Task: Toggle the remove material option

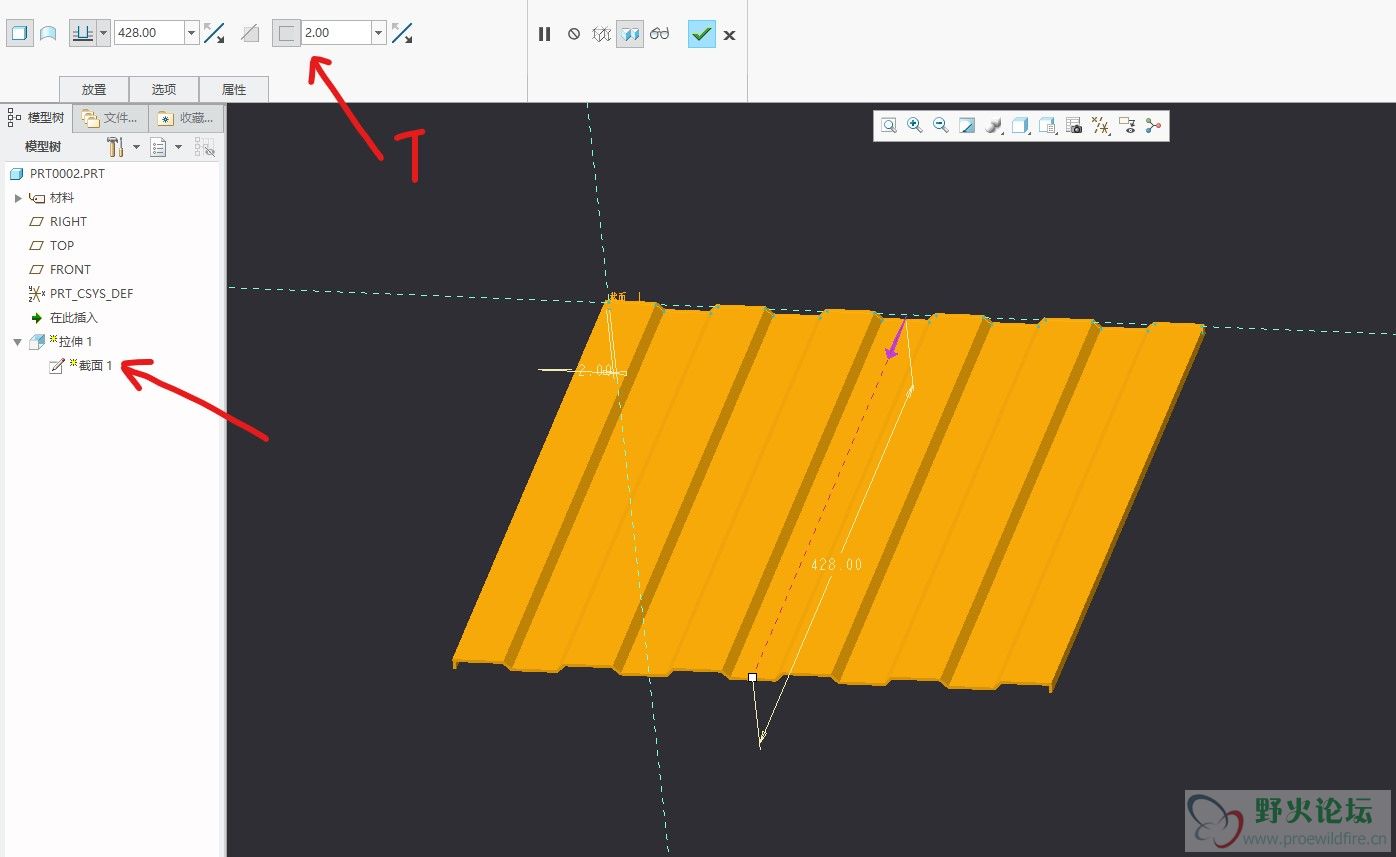Action: pos(250,33)
